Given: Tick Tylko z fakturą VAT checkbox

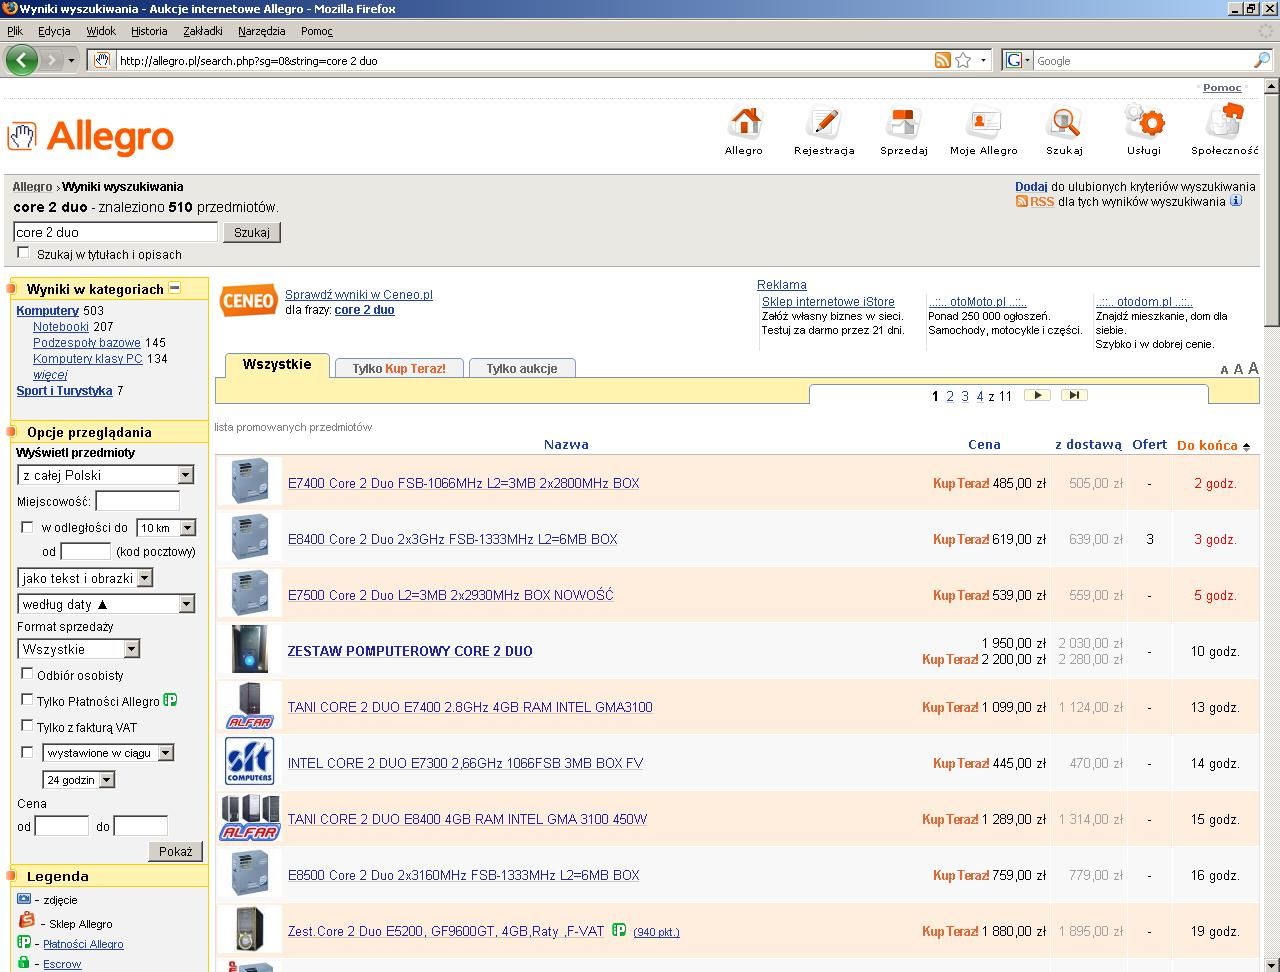Looking at the screenshot, I should point(27,726).
